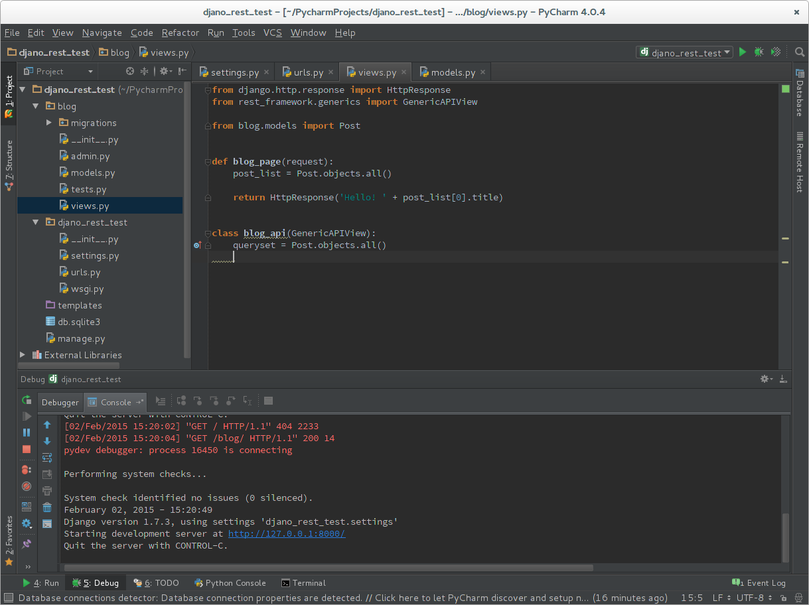
Task: View breakpoints icon in Debug sidebar
Action: (x=27, y=470)
